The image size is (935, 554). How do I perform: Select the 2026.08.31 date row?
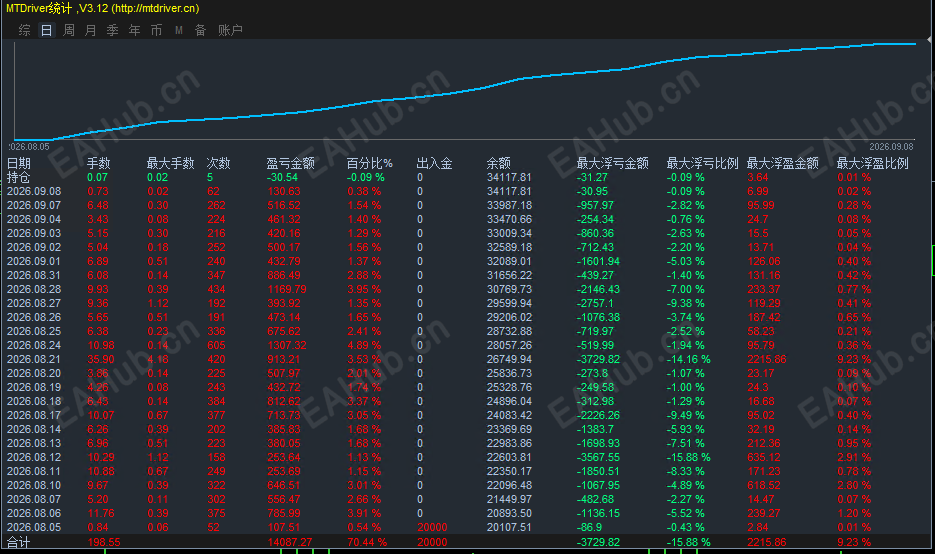[465, 276]
